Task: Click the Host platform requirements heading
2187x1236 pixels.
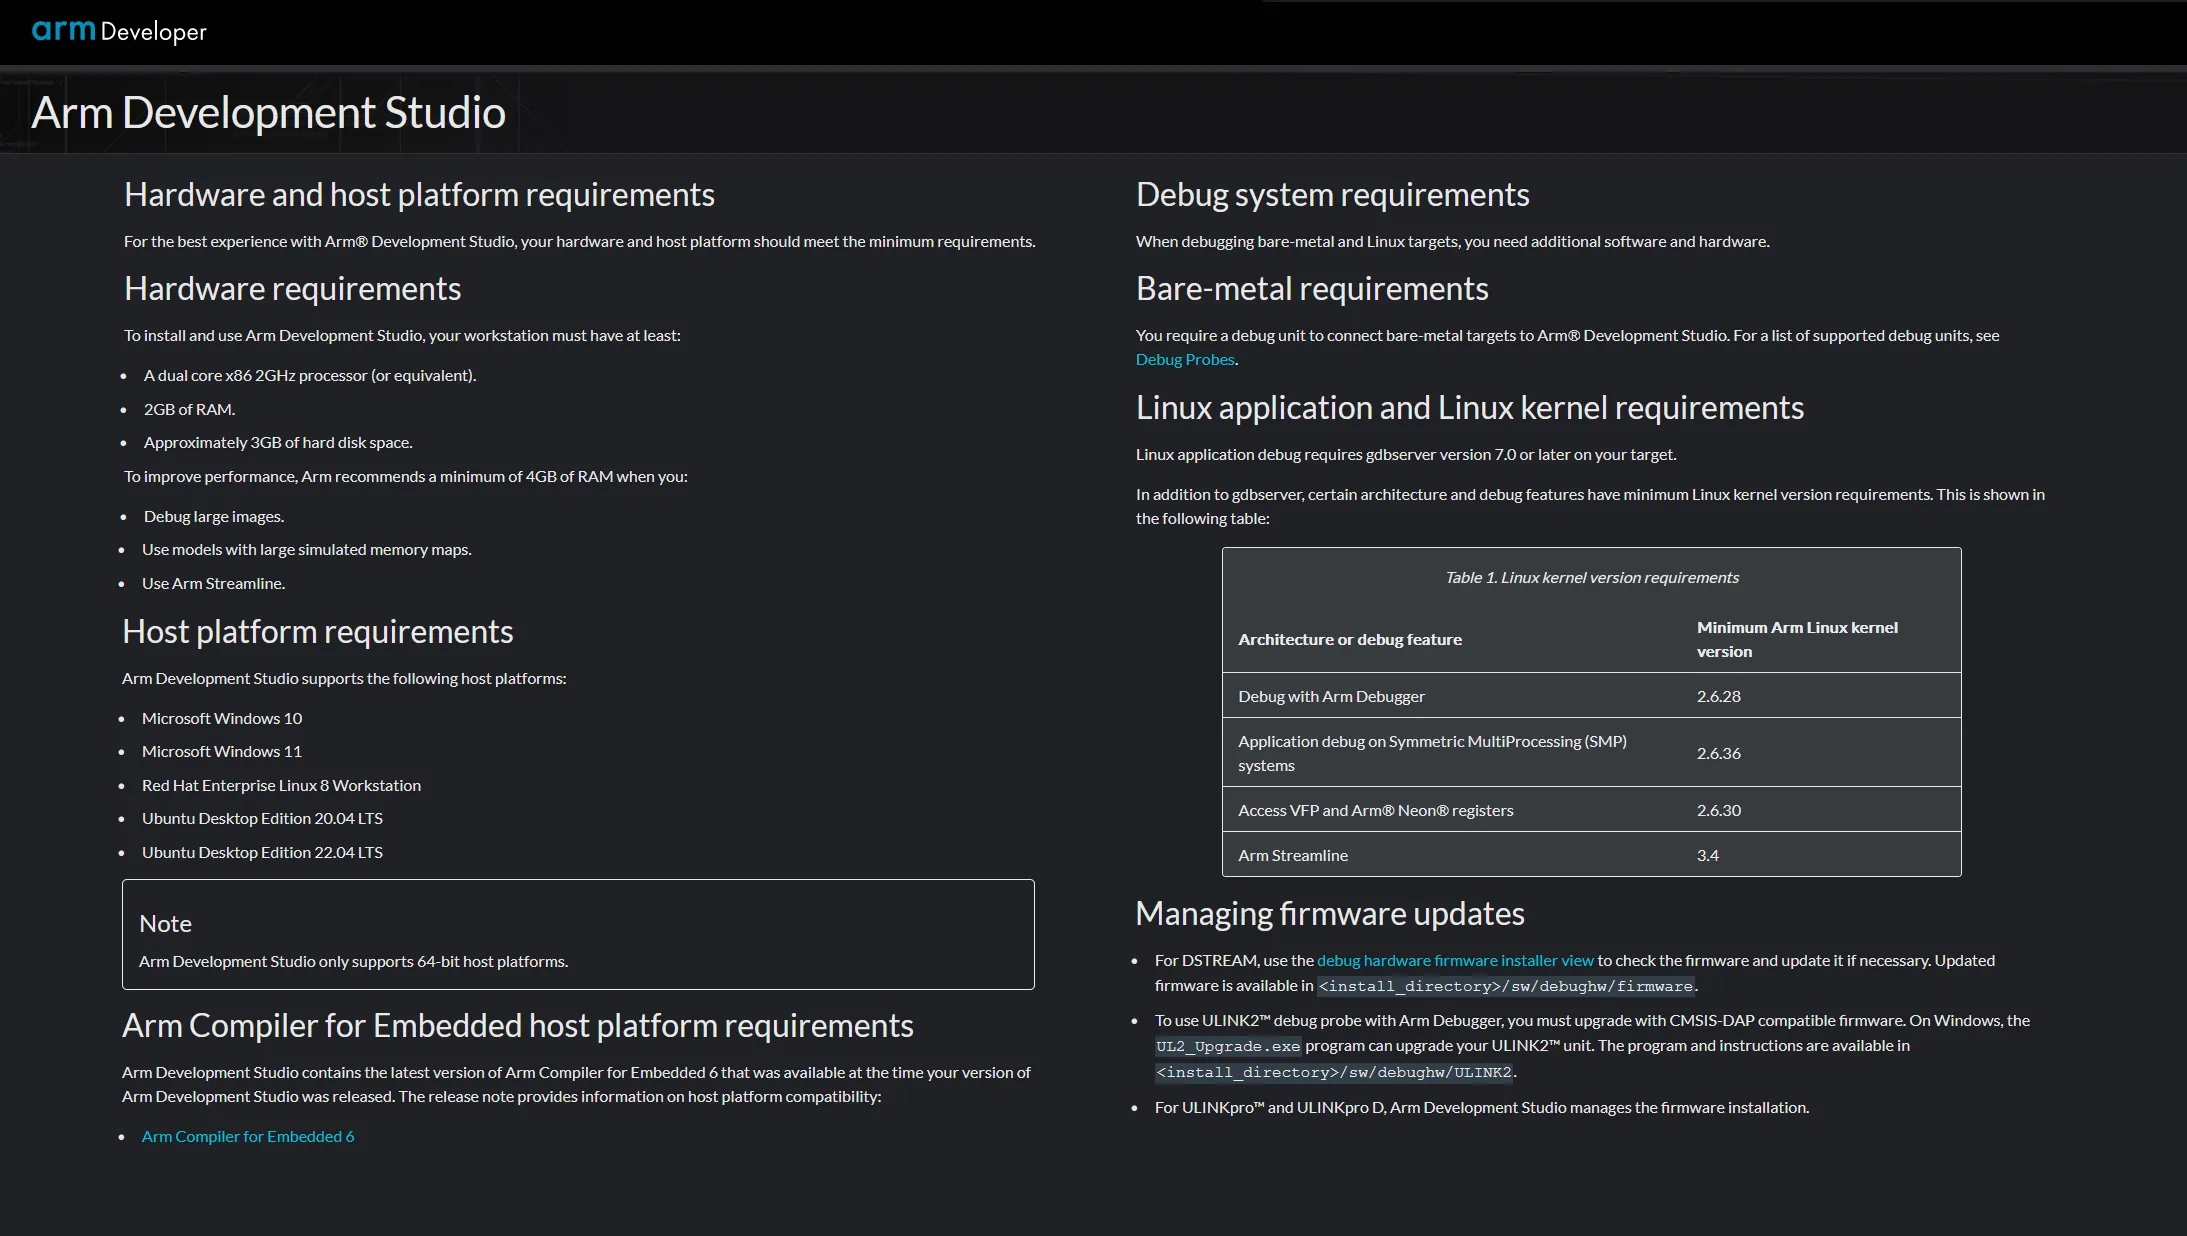Action: point(317,632)
